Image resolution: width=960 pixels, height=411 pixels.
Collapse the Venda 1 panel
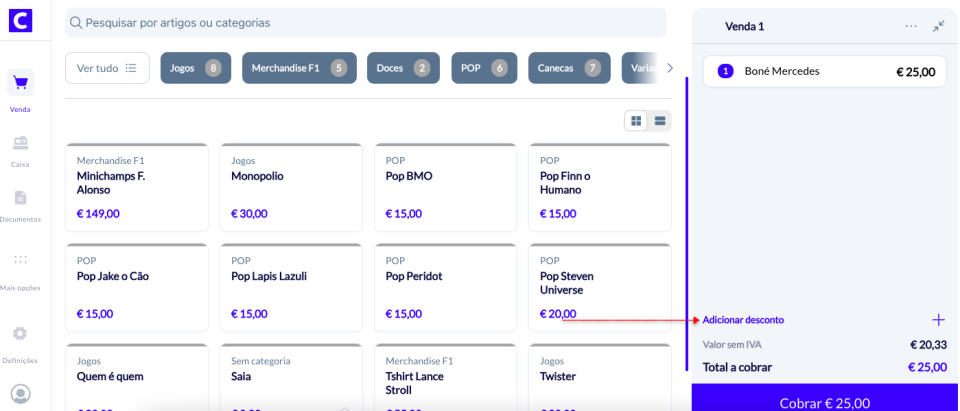click(x=938, y=26)
